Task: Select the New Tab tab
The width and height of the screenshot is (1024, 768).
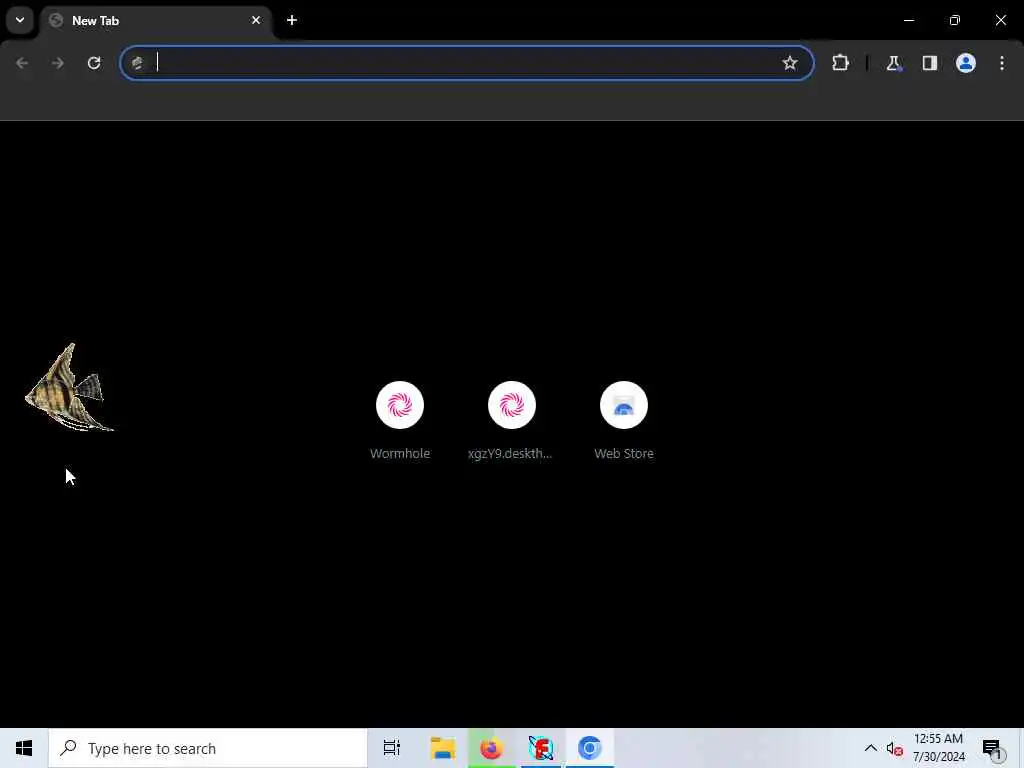Action: 157,20
